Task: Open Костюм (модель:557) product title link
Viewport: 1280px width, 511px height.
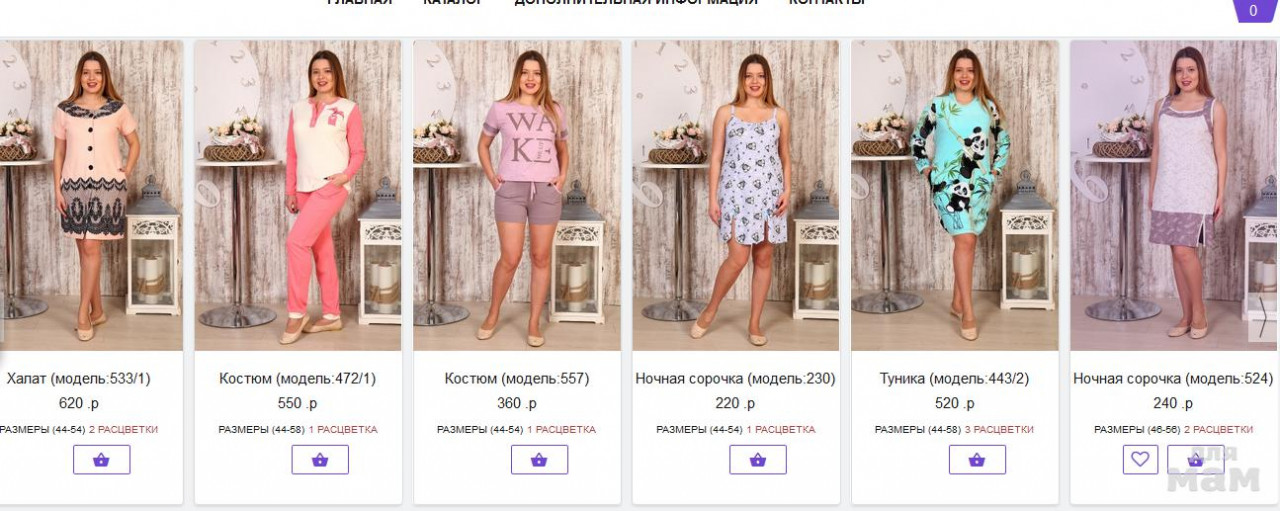Action: coord(517,379)
